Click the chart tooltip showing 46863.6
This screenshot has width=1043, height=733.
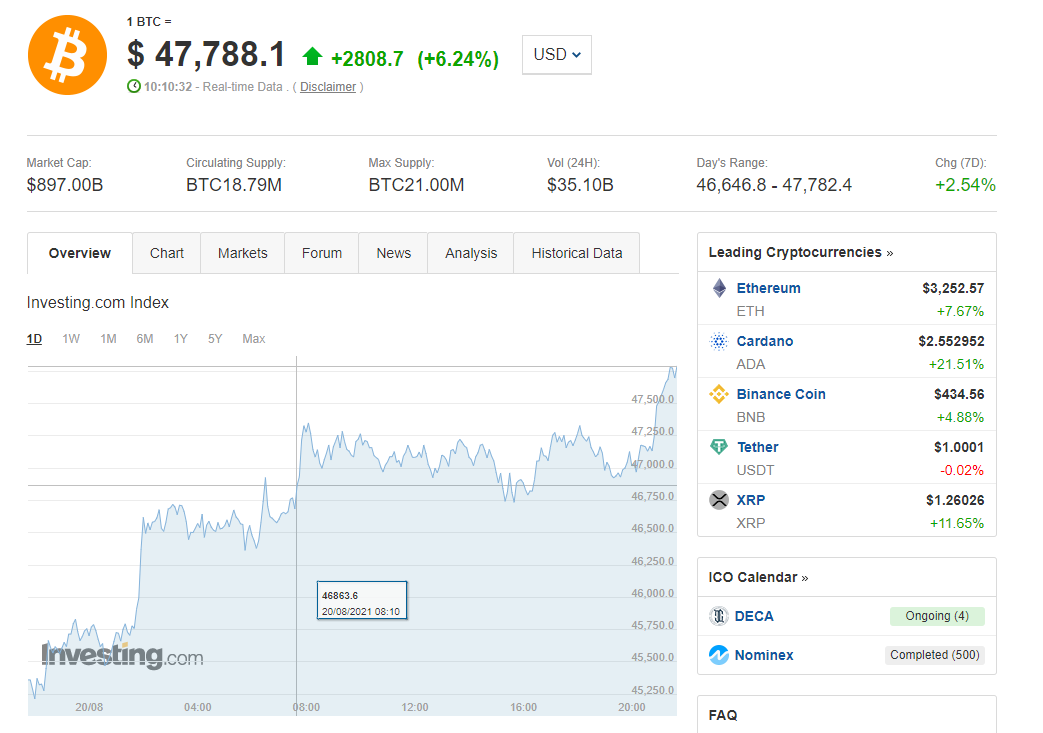pyautogui.click(x=362, y=601)
